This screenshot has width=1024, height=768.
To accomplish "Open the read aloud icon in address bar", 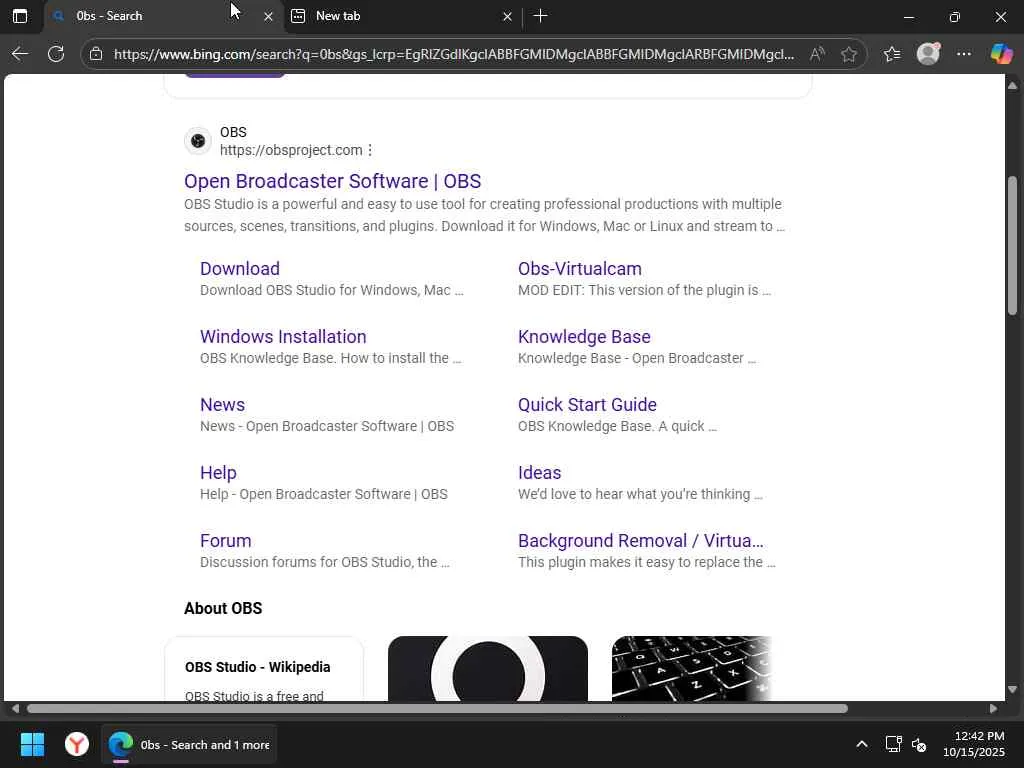I will click(817, 54).
